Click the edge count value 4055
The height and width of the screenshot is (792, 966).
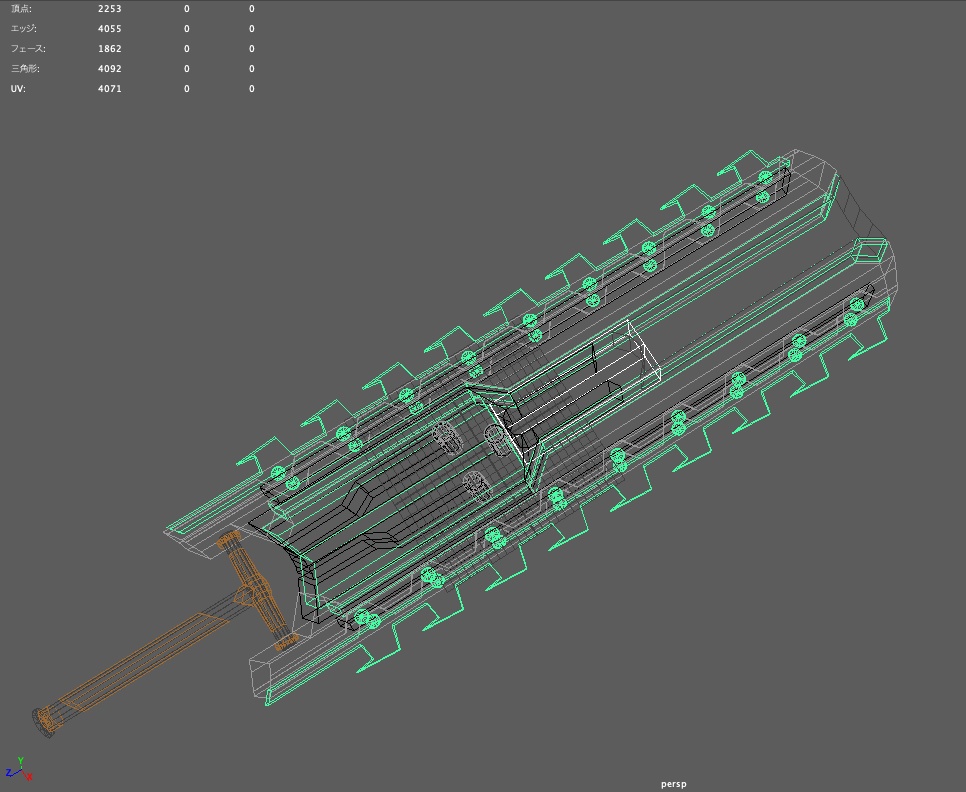[110, 29]
